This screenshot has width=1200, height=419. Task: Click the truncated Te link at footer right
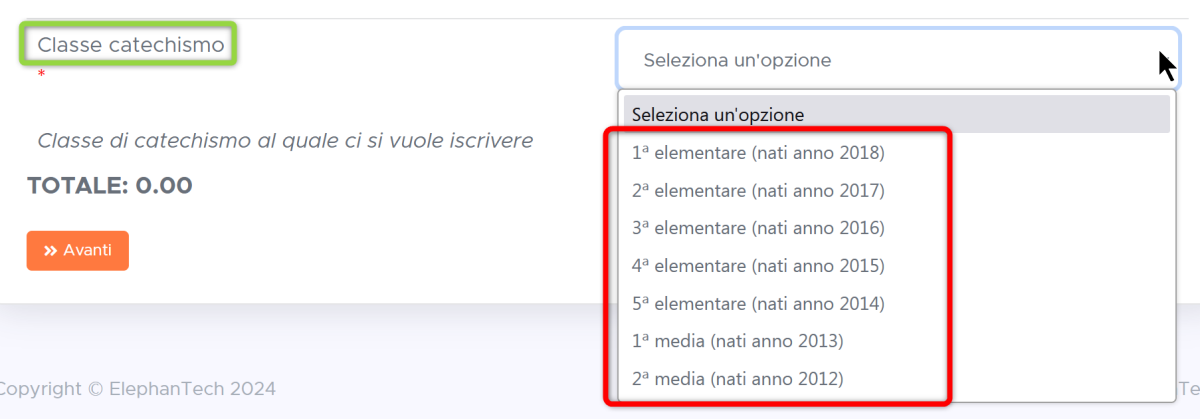tap(1189, 389)
